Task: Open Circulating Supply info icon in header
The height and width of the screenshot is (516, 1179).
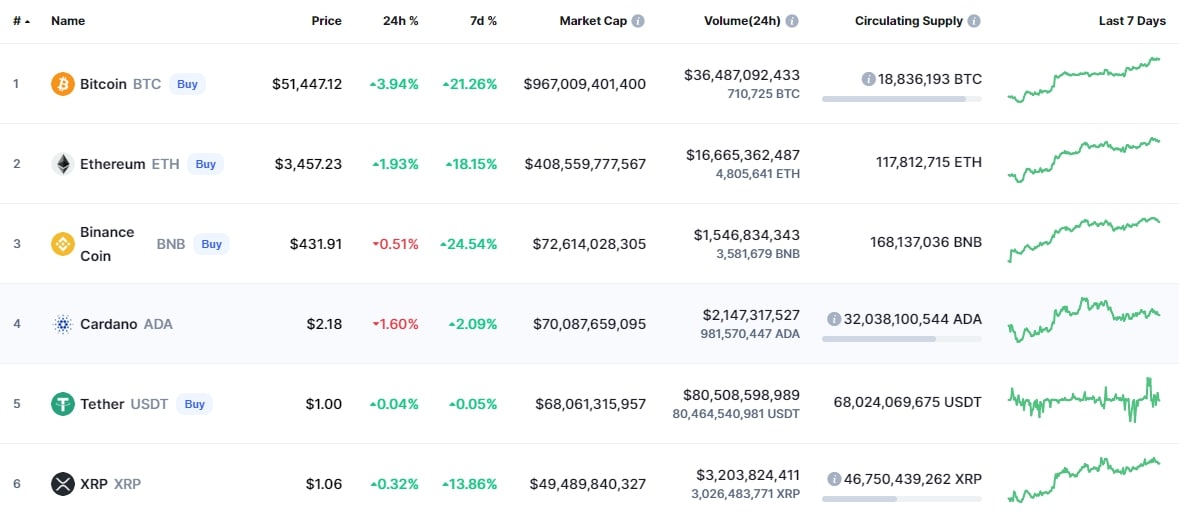Action: tap(974, 21)
